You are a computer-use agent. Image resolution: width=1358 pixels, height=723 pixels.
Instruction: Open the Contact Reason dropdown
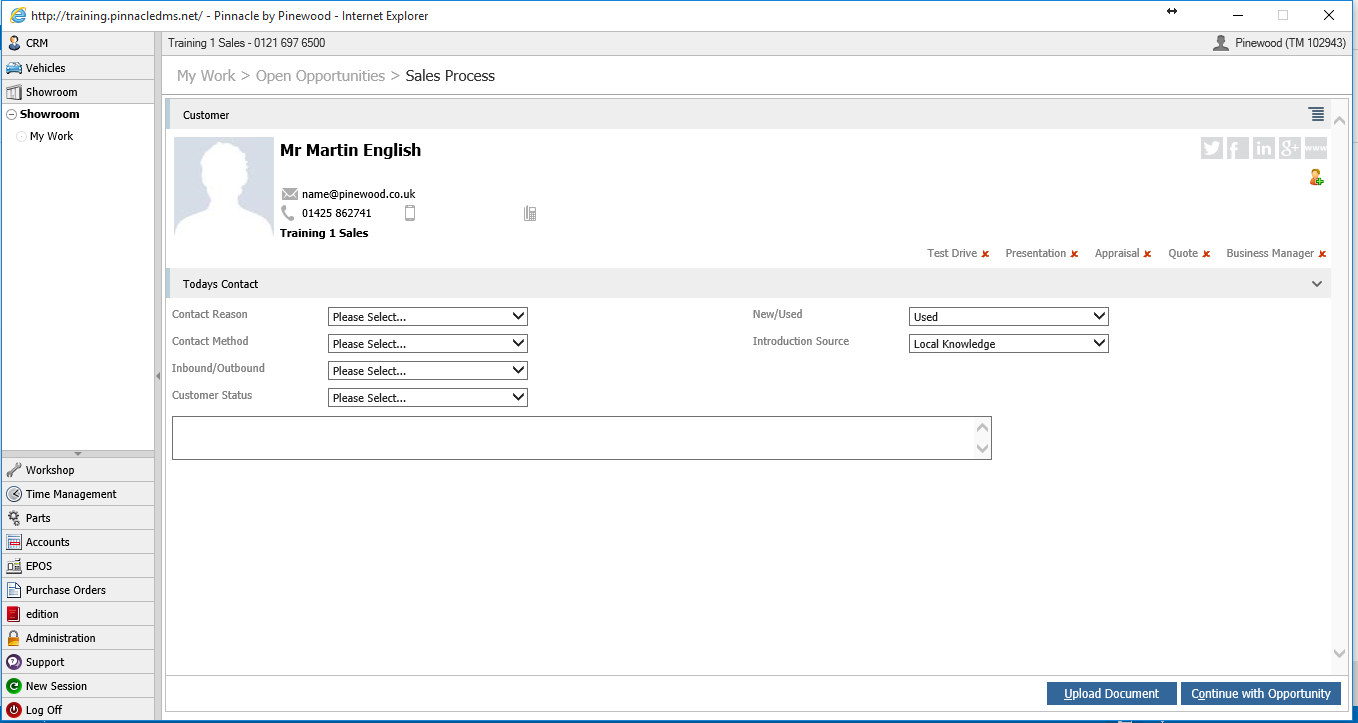click(x=428, y=317)
